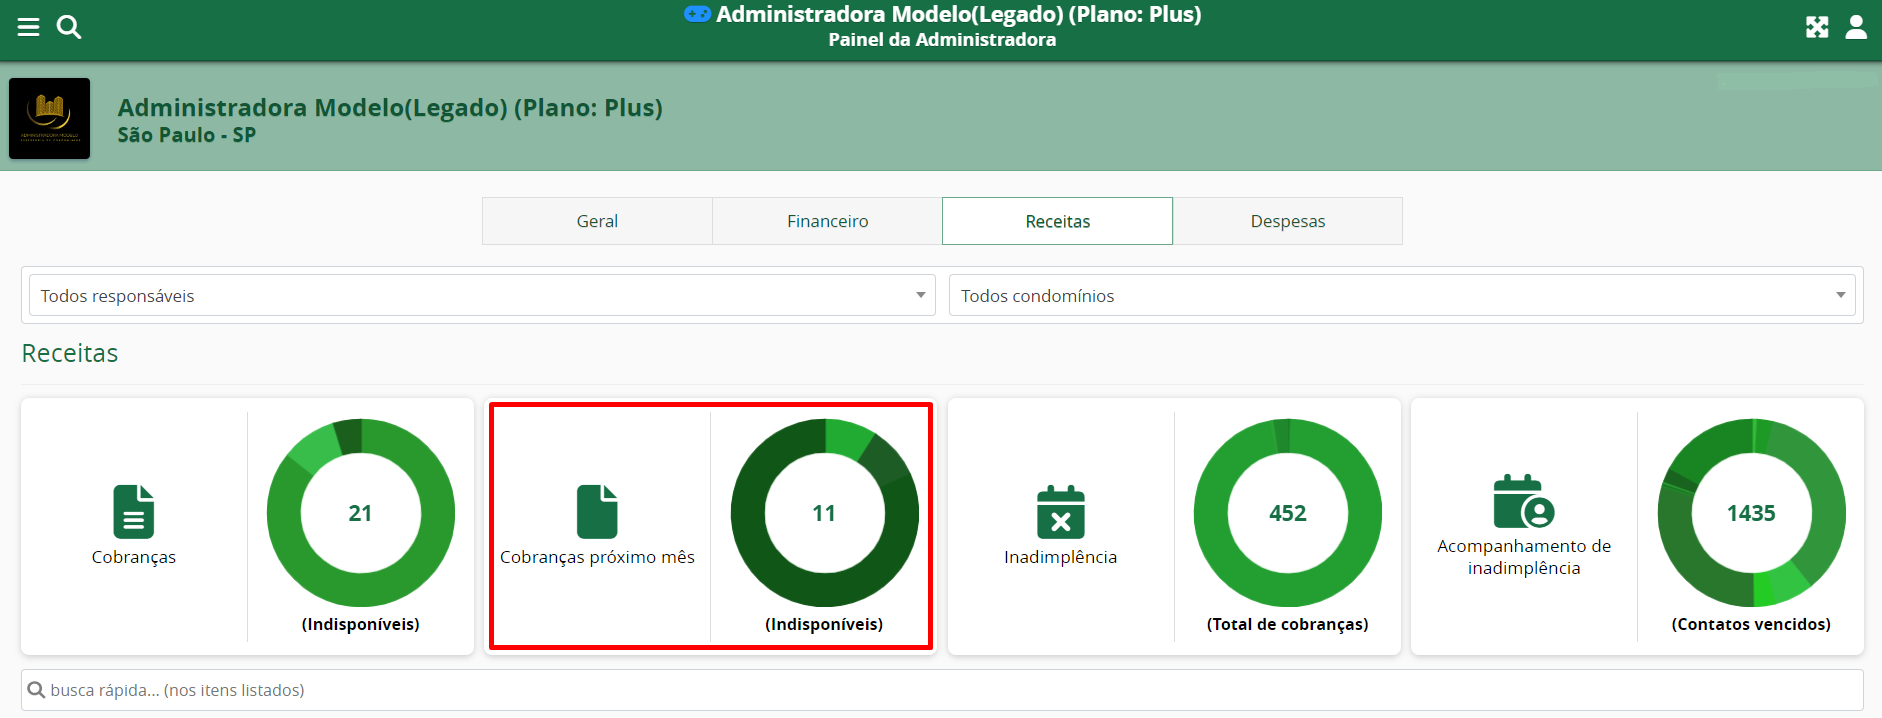Click the Acompanhamento de inadimplência icon
Screen dimensions: 1882x718
1523,501
